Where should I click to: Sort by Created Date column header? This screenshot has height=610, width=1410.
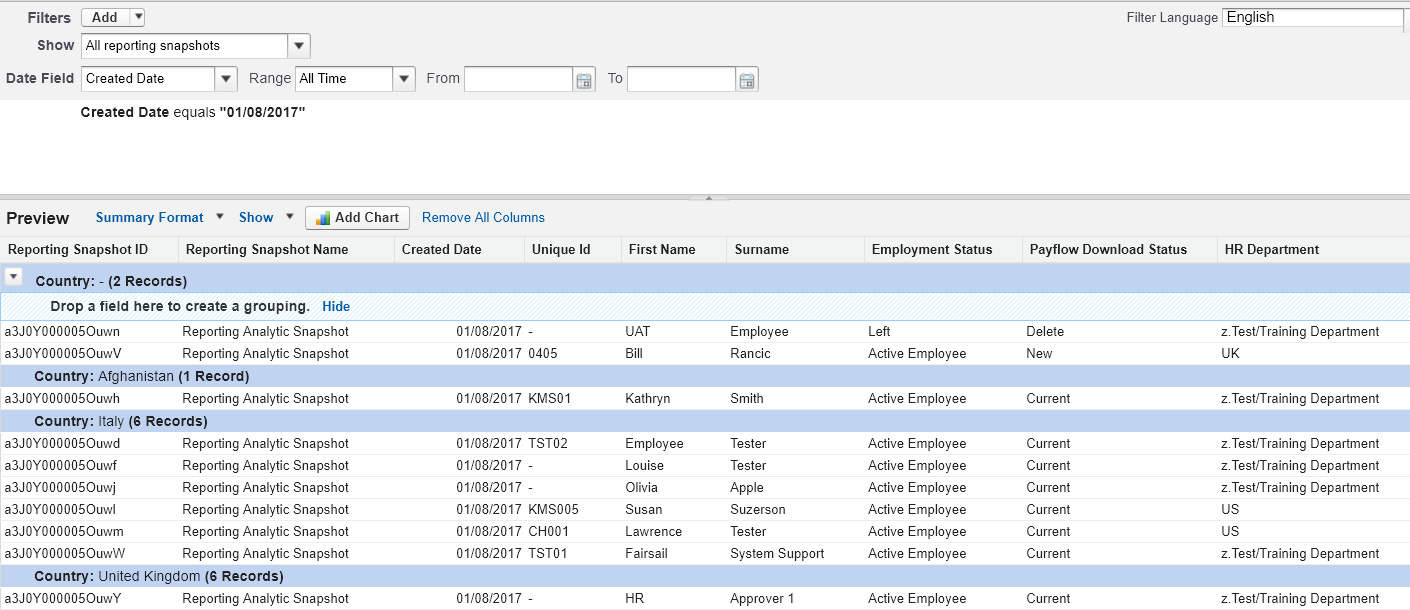coord(441,250)
